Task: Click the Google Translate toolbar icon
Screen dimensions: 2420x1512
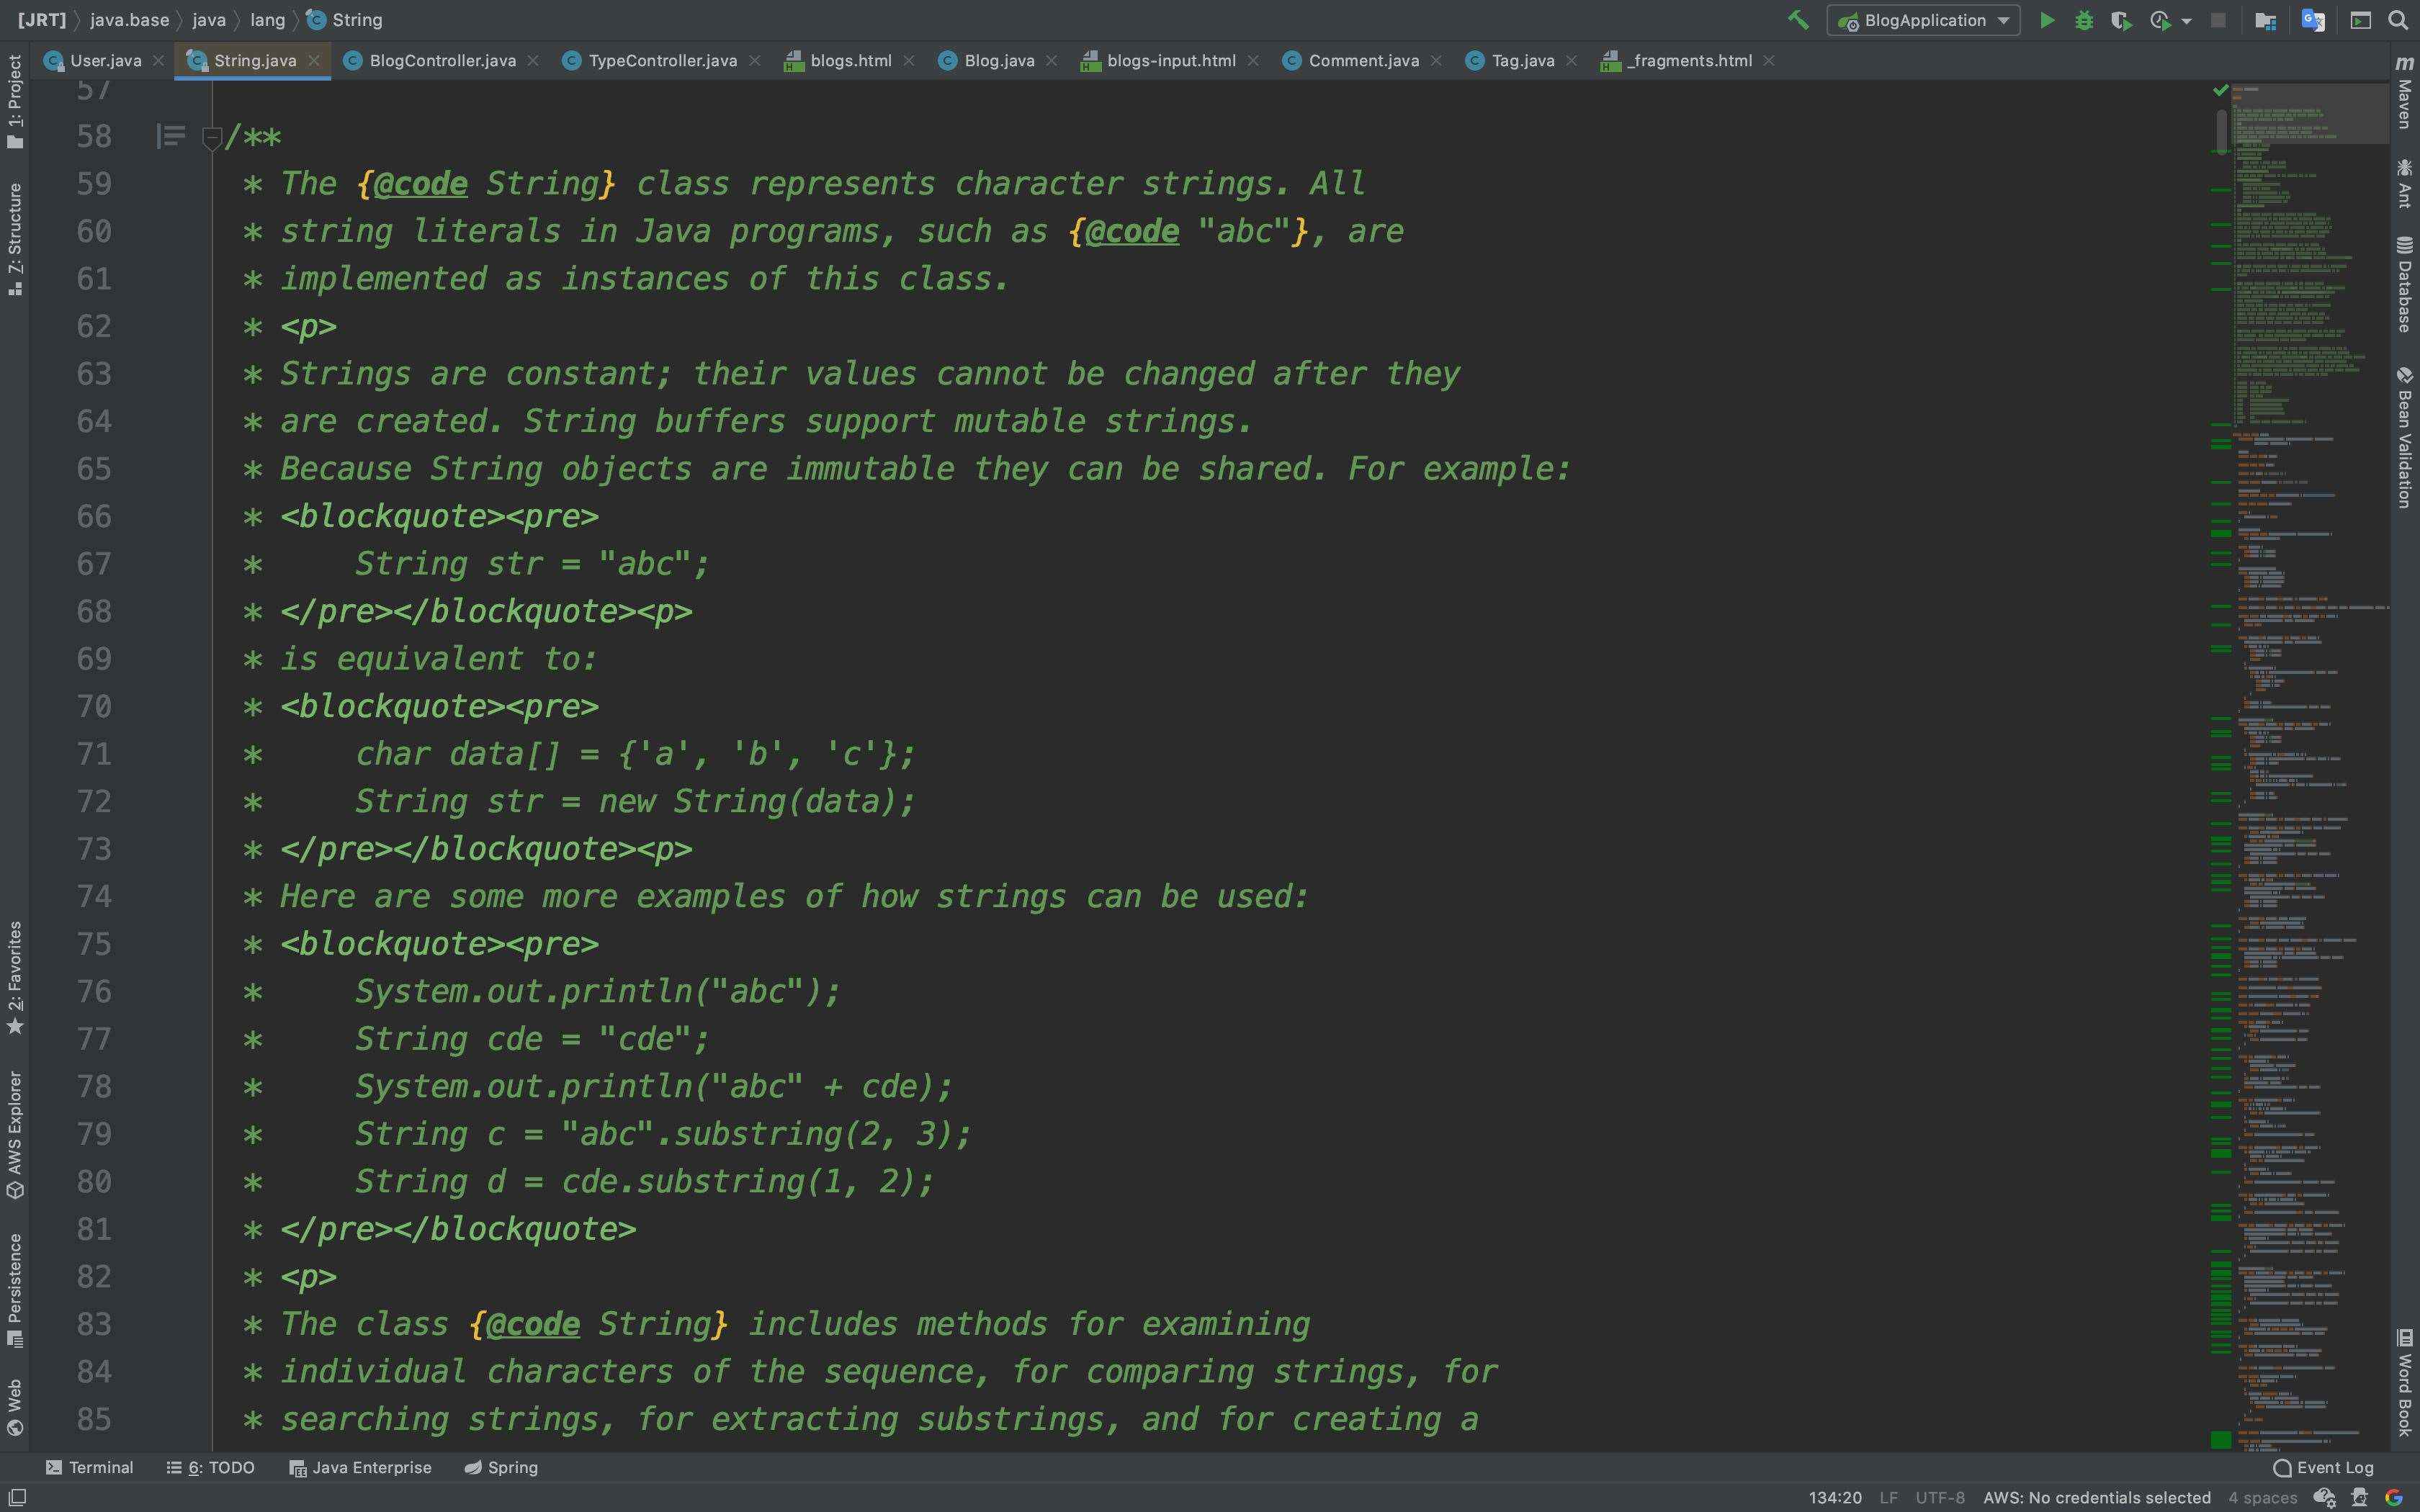Action: tap(2312, 20)
